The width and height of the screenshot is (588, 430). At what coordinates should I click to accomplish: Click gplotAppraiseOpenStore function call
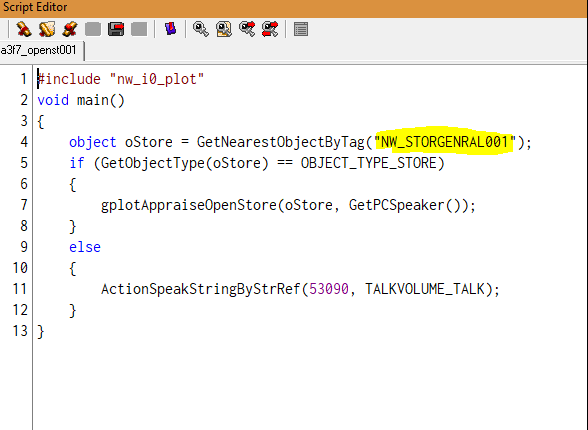[189, 205]
